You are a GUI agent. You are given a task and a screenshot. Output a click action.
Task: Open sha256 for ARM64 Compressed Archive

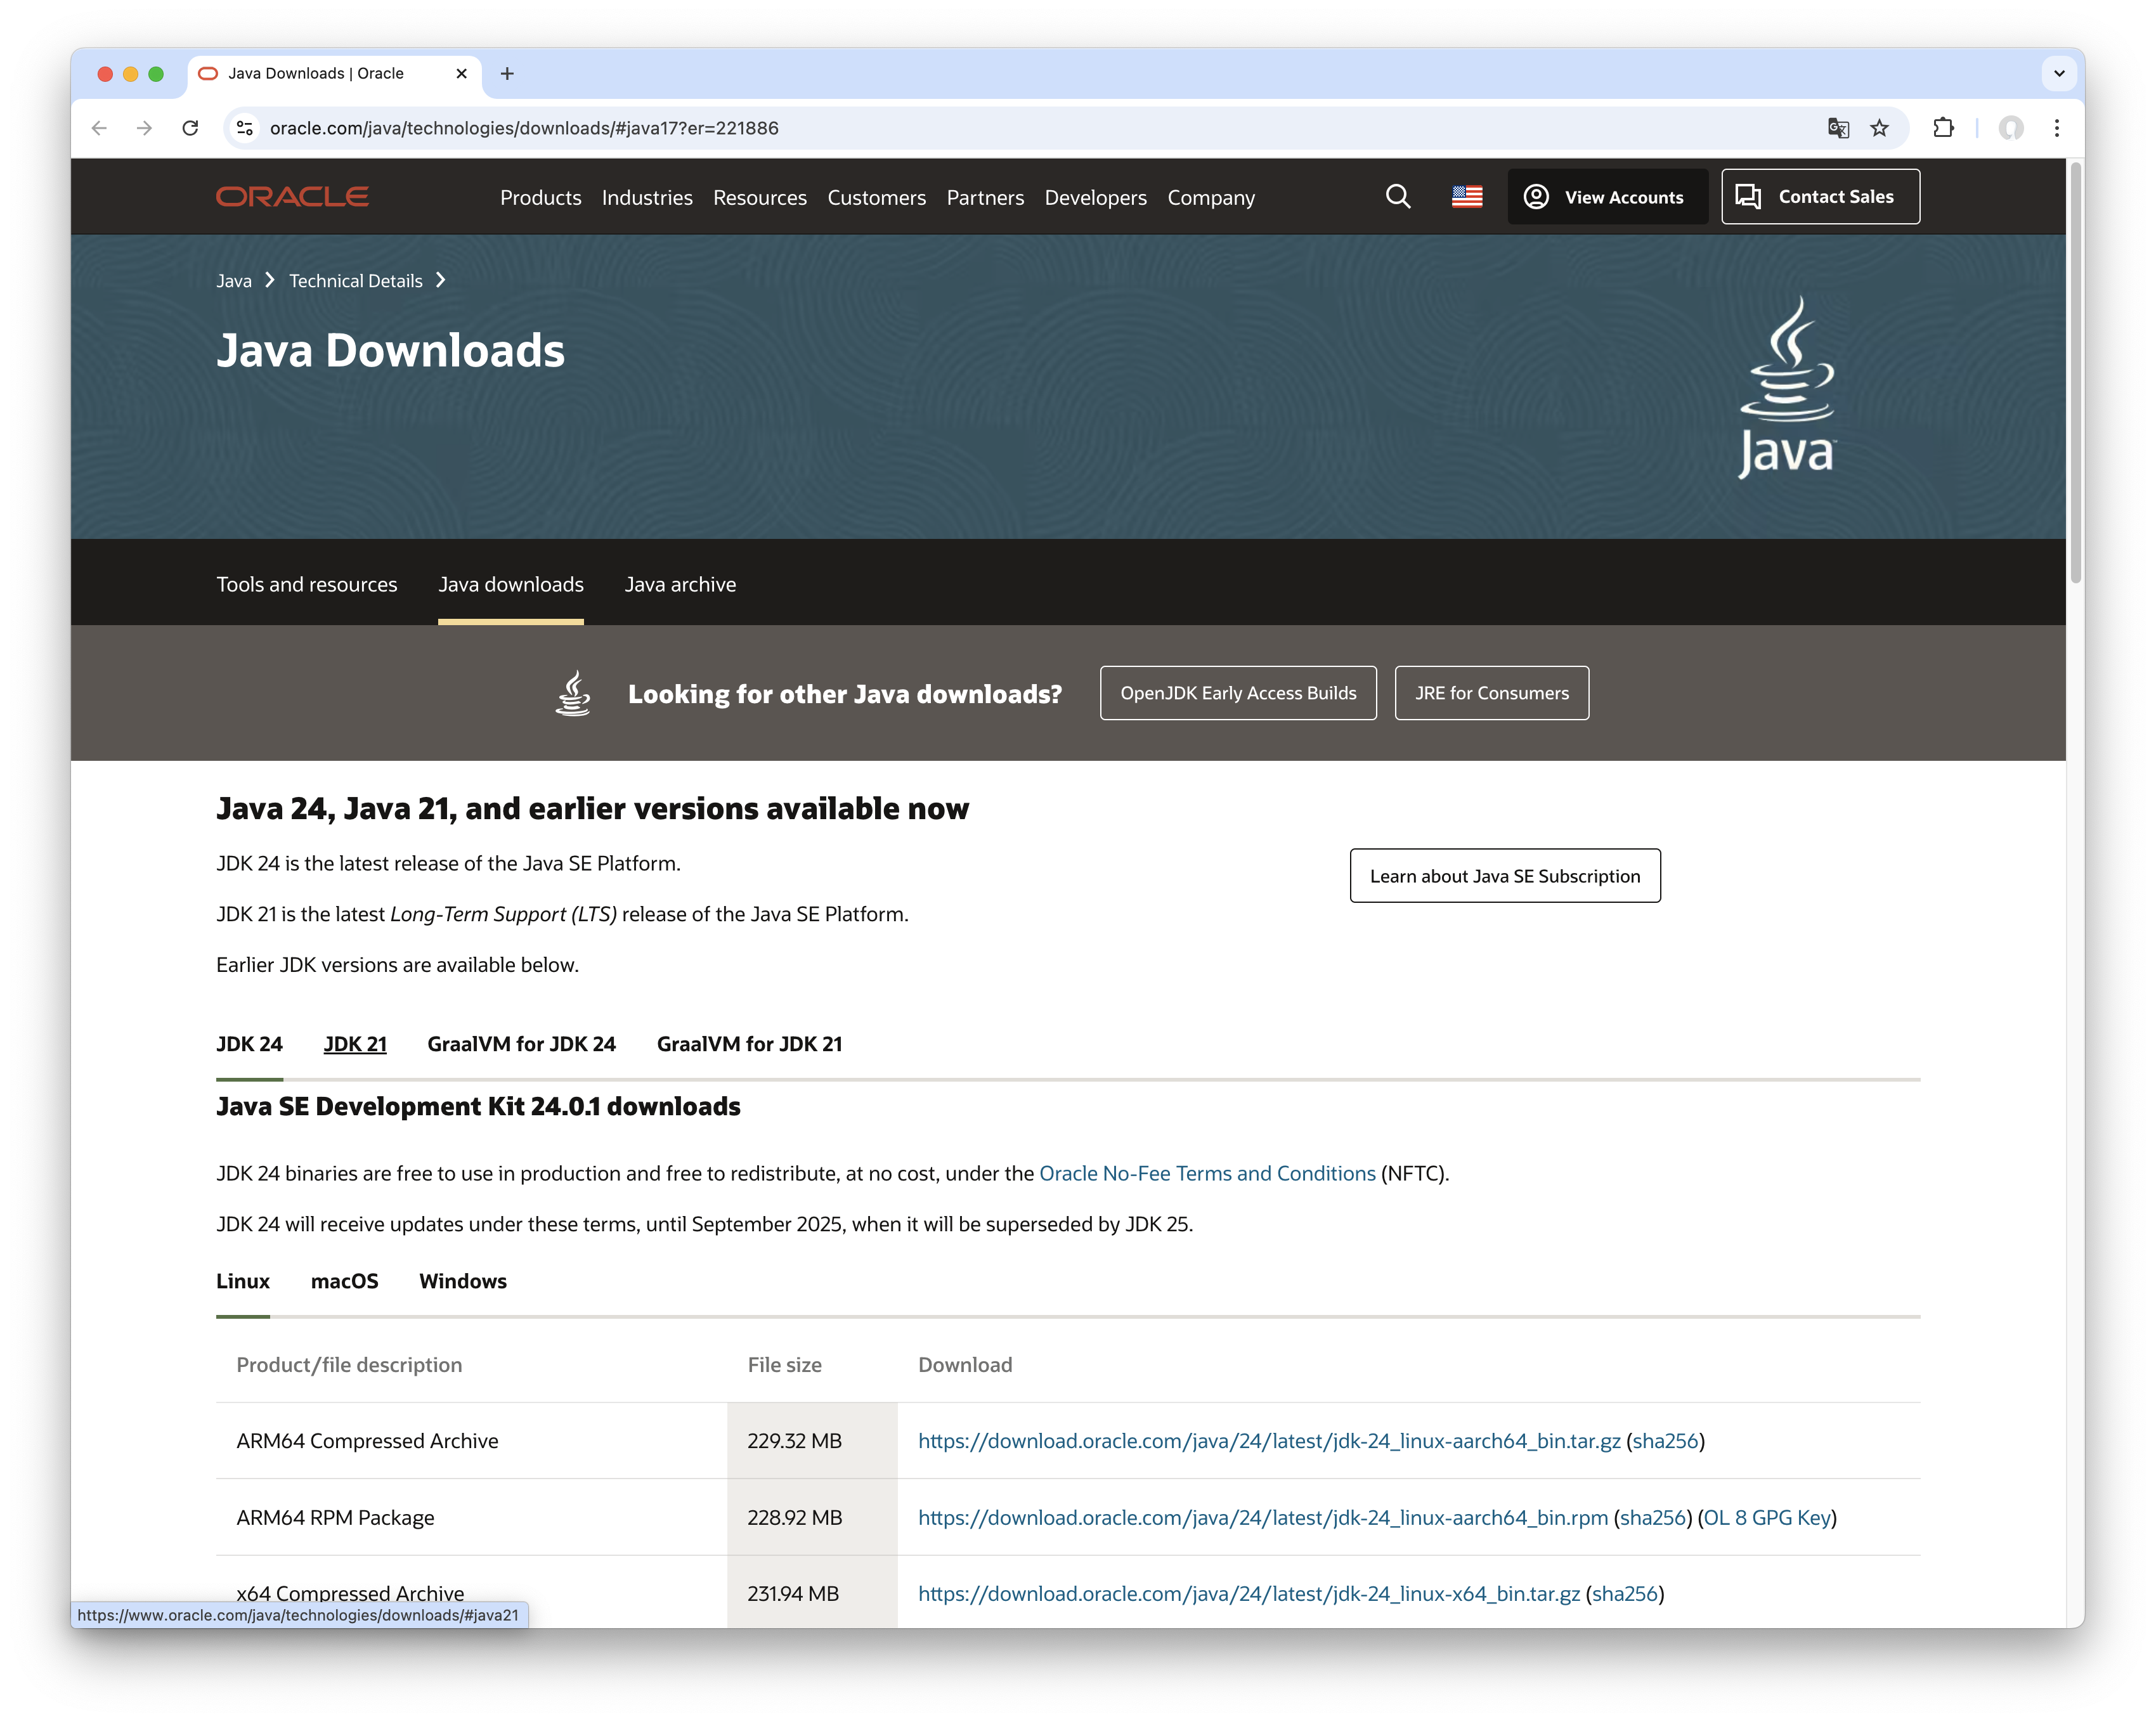click(1665, 1441)
